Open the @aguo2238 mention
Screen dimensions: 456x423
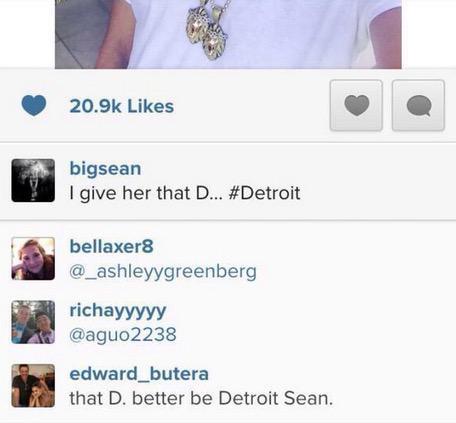click(x=123, y=334)
